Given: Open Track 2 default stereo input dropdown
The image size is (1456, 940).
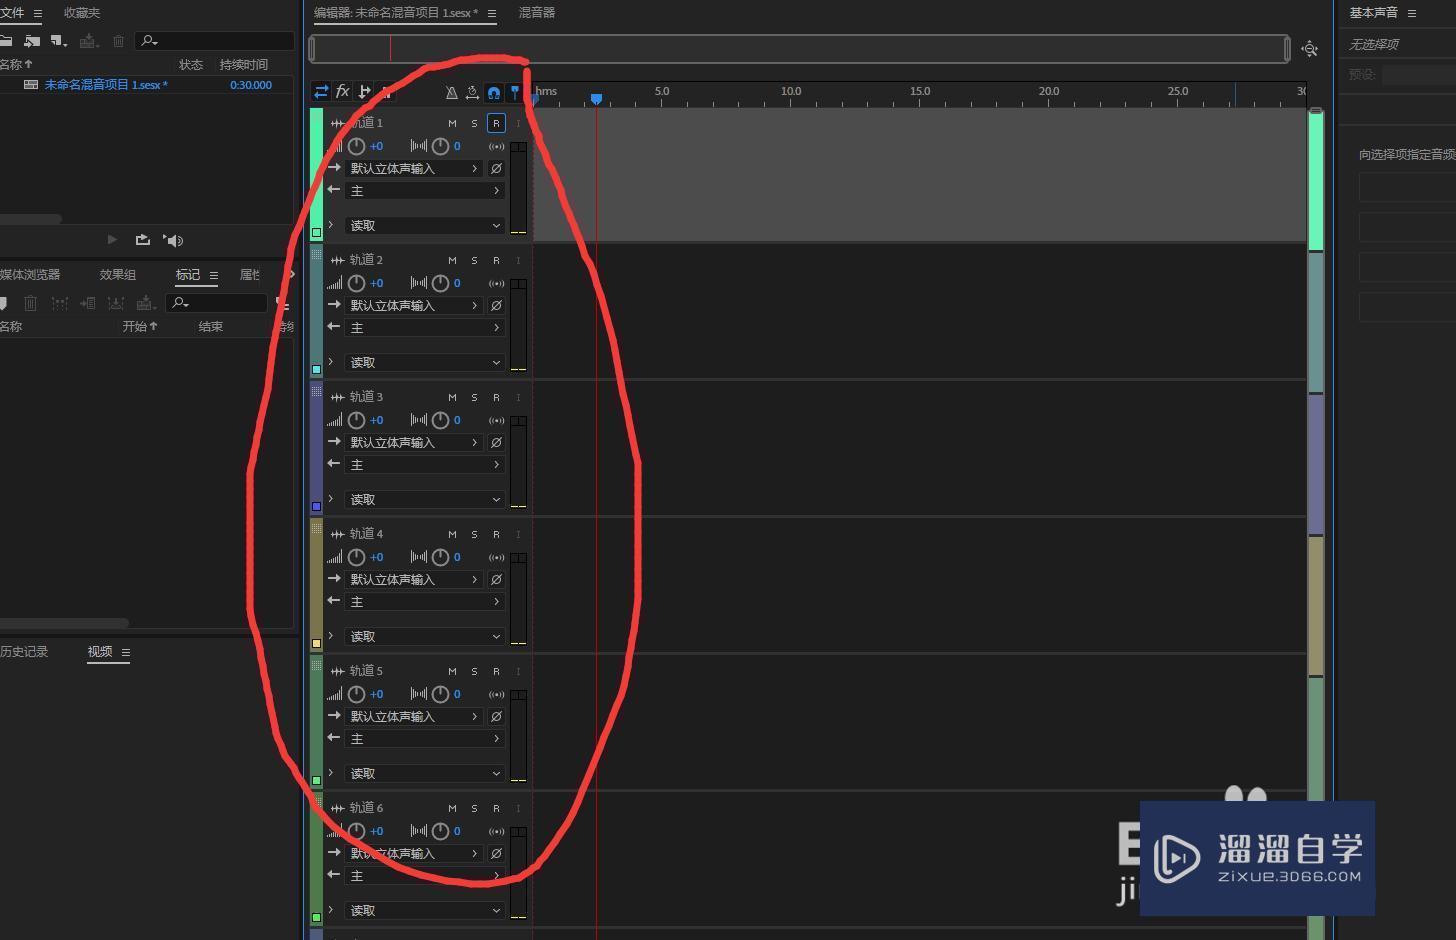Looking at the screenshot, I should [414, 306].
